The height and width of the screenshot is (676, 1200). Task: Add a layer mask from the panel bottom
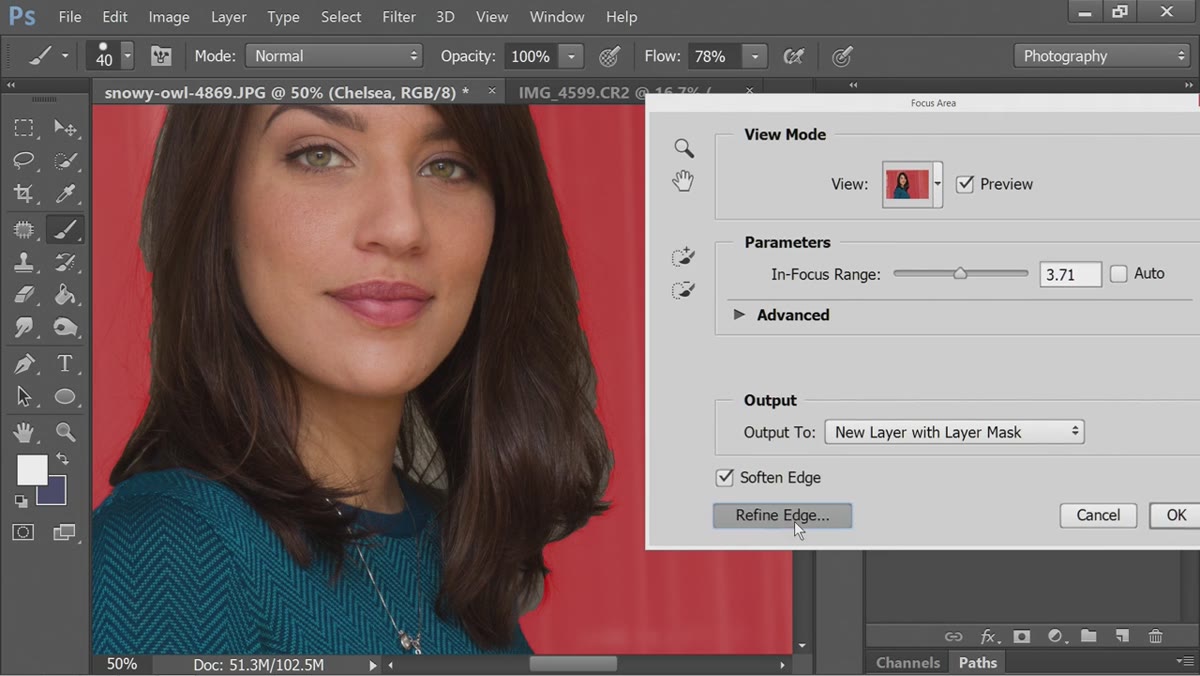pos(1022,636)
